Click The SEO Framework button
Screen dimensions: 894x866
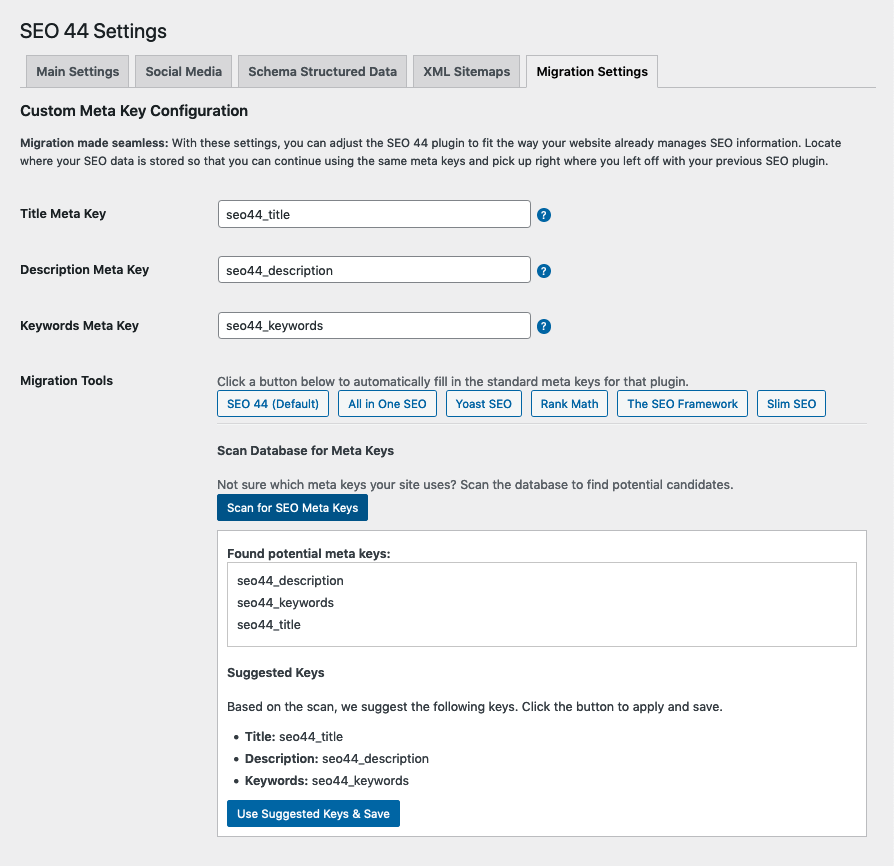[x=682, y=404]
